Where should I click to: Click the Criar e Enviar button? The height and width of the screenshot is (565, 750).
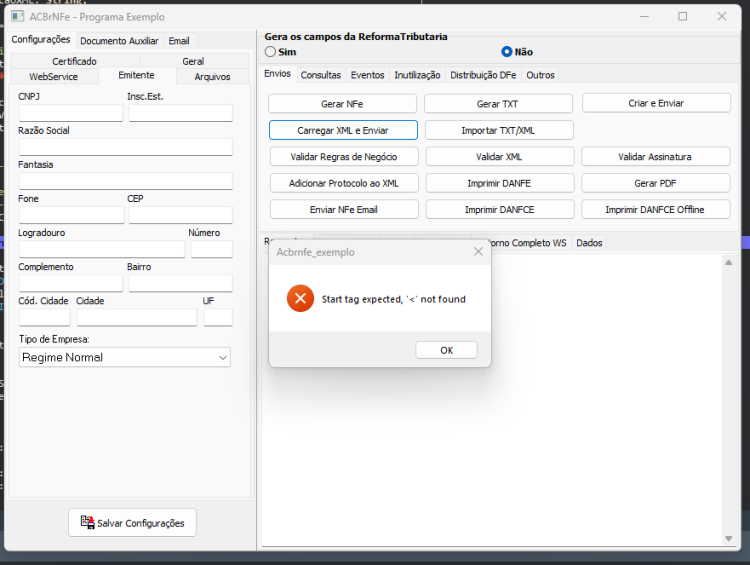(656, 103)
